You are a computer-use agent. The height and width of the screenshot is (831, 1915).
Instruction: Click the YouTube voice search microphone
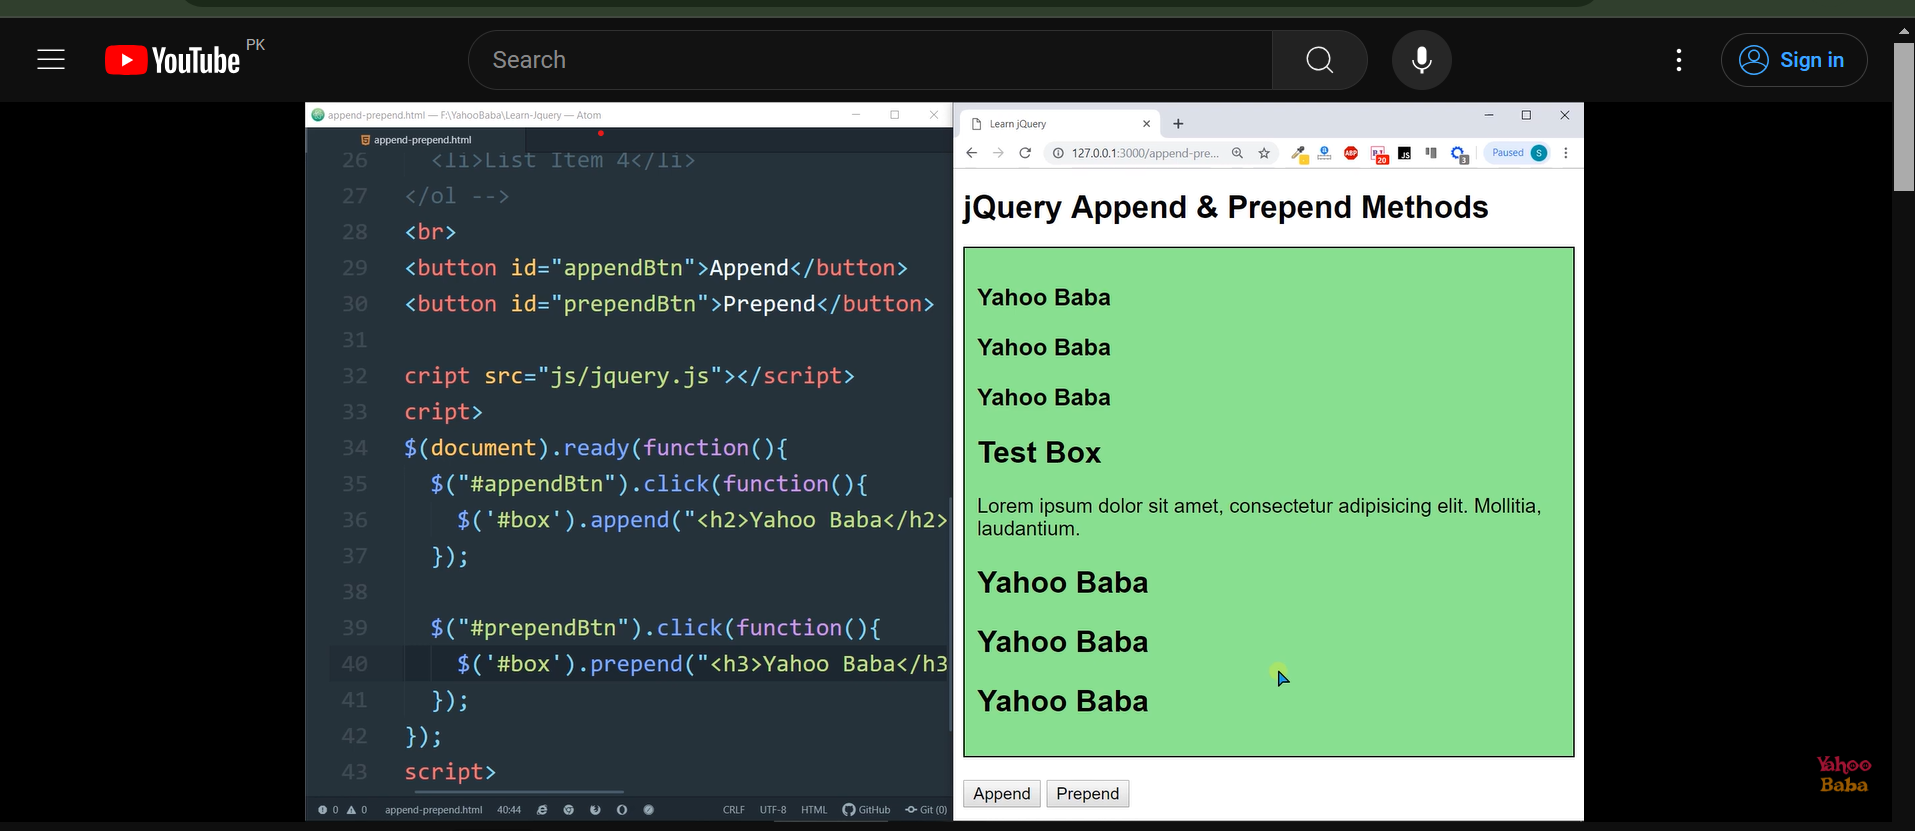coord(1421,60)
